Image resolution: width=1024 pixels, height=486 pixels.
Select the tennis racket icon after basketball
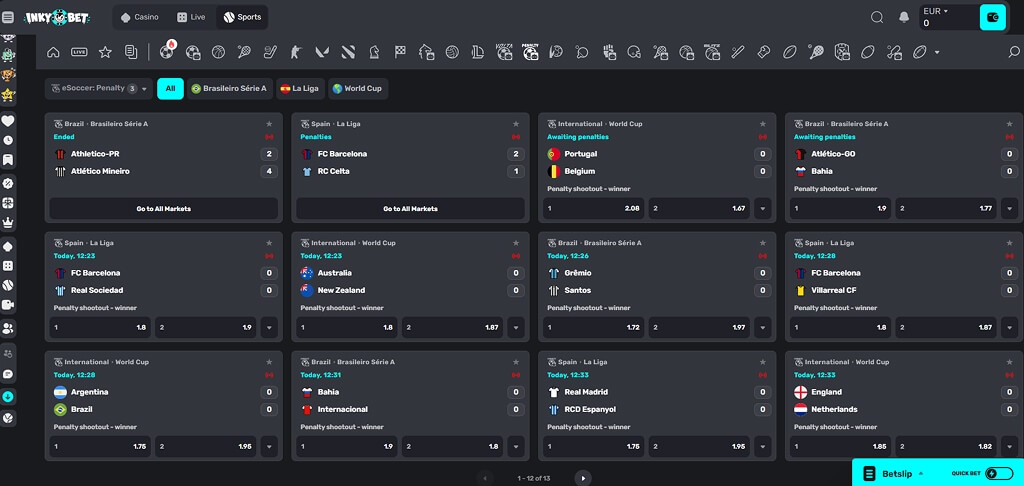click(x=244, y=52)
